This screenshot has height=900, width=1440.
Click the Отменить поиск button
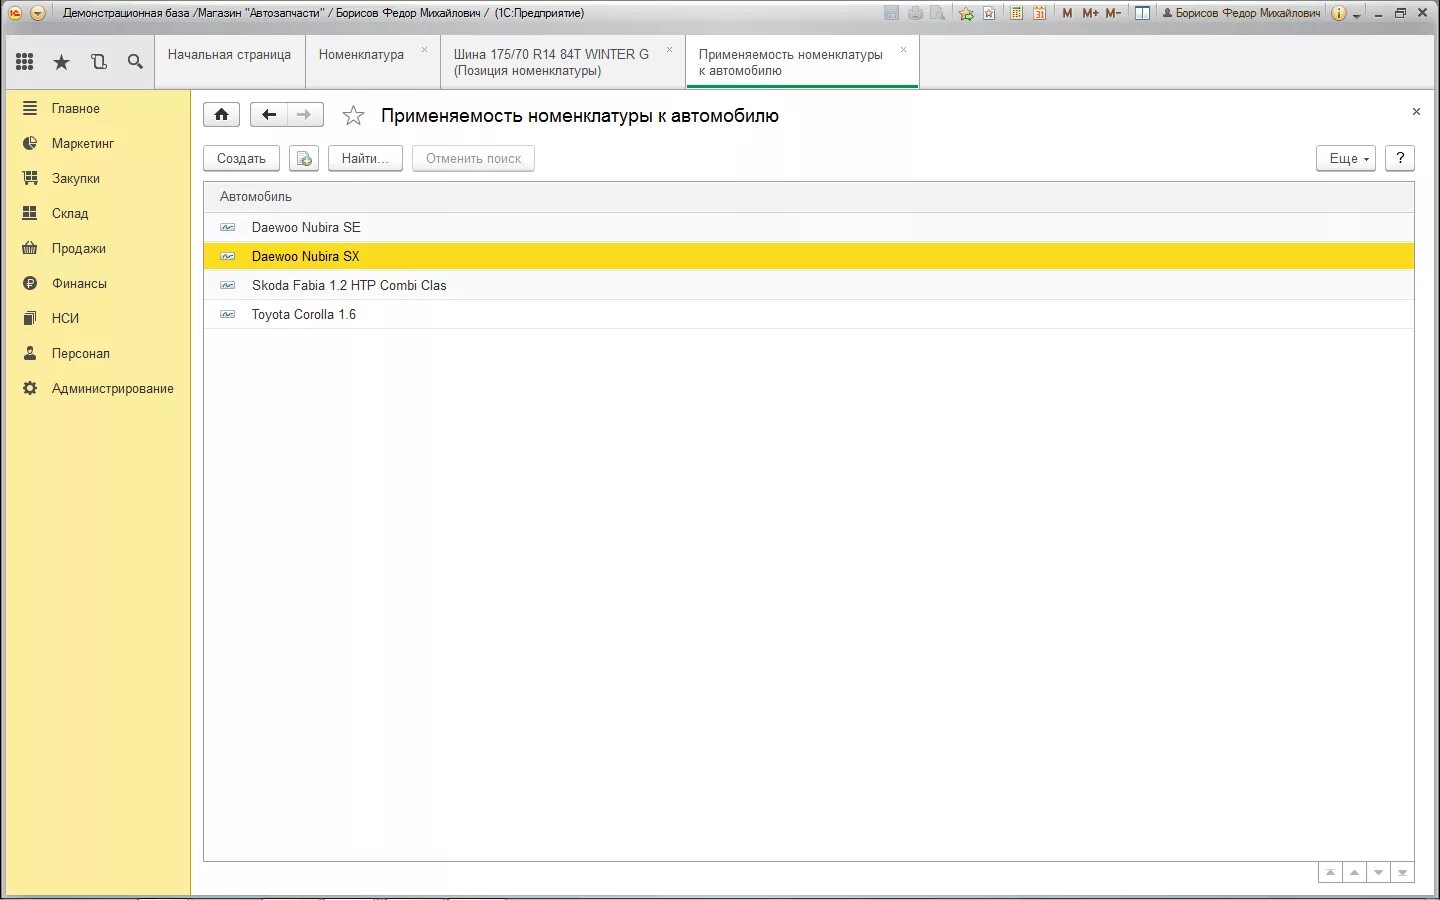pyautogui.click(x=473, y=159)
